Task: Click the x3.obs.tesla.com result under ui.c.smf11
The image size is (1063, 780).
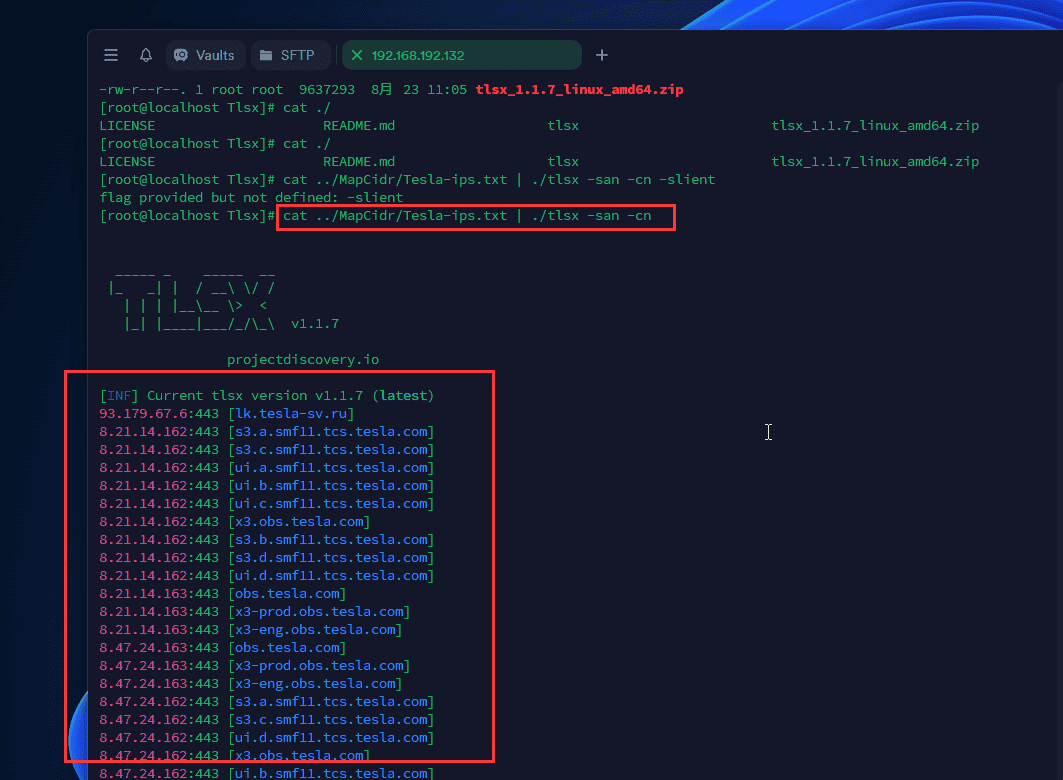Action: pyautogui.click(x=299, y=522)
